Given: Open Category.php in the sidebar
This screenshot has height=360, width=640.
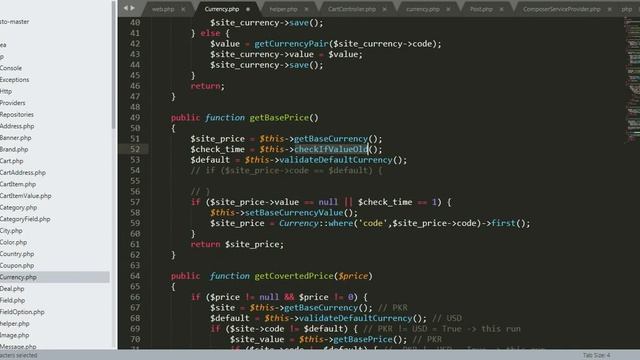Looking at the screenshot, I should [x=18, y=208].
